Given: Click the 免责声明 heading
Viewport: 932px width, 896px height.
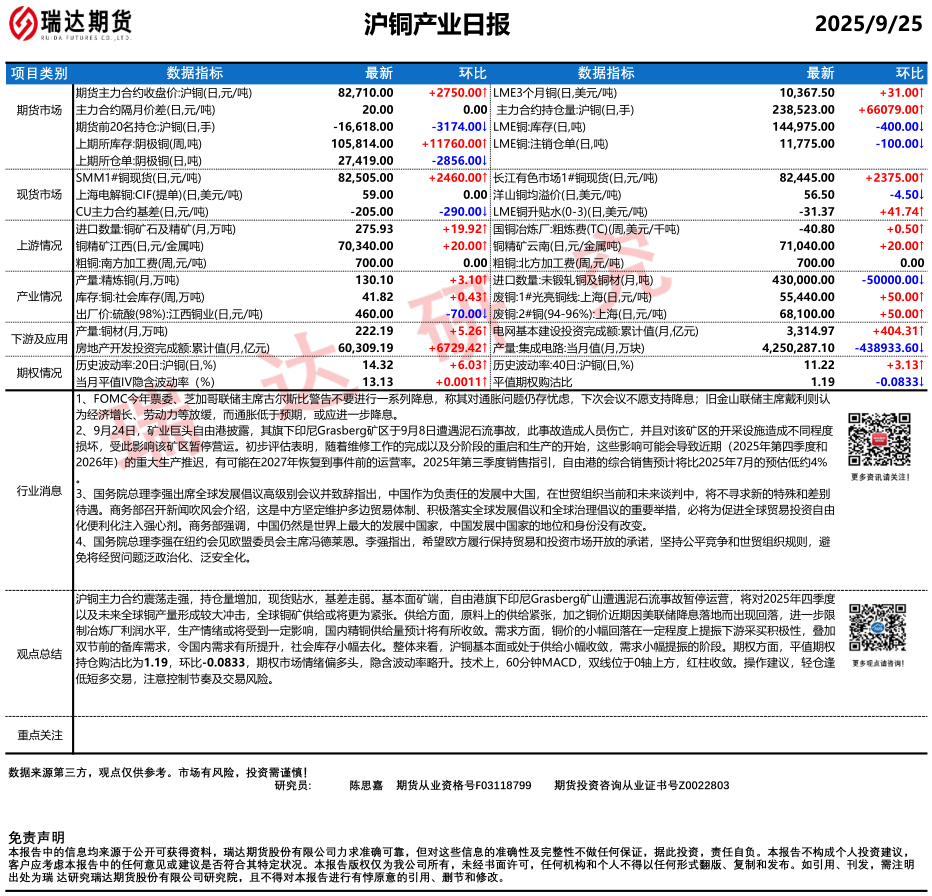Looking at the screenshot, I should [36, 836].
